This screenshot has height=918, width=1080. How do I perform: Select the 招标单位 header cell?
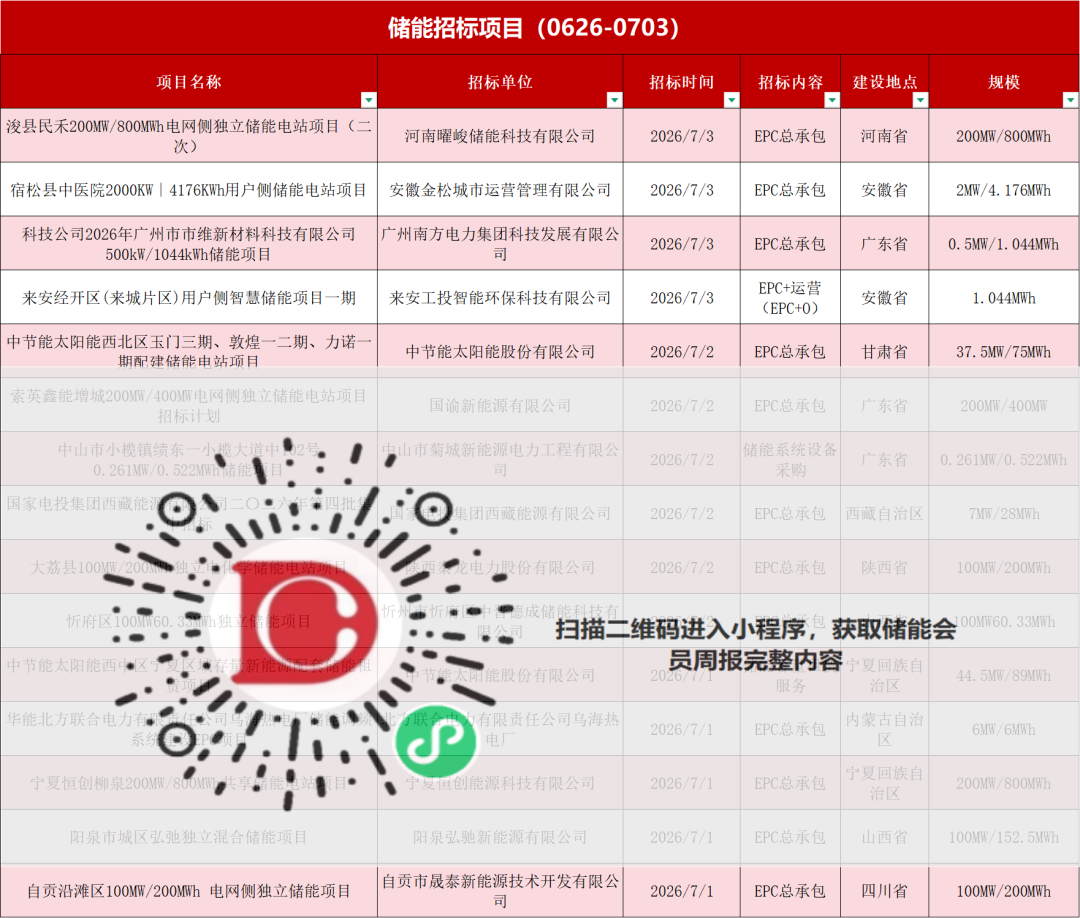point(500,82)
